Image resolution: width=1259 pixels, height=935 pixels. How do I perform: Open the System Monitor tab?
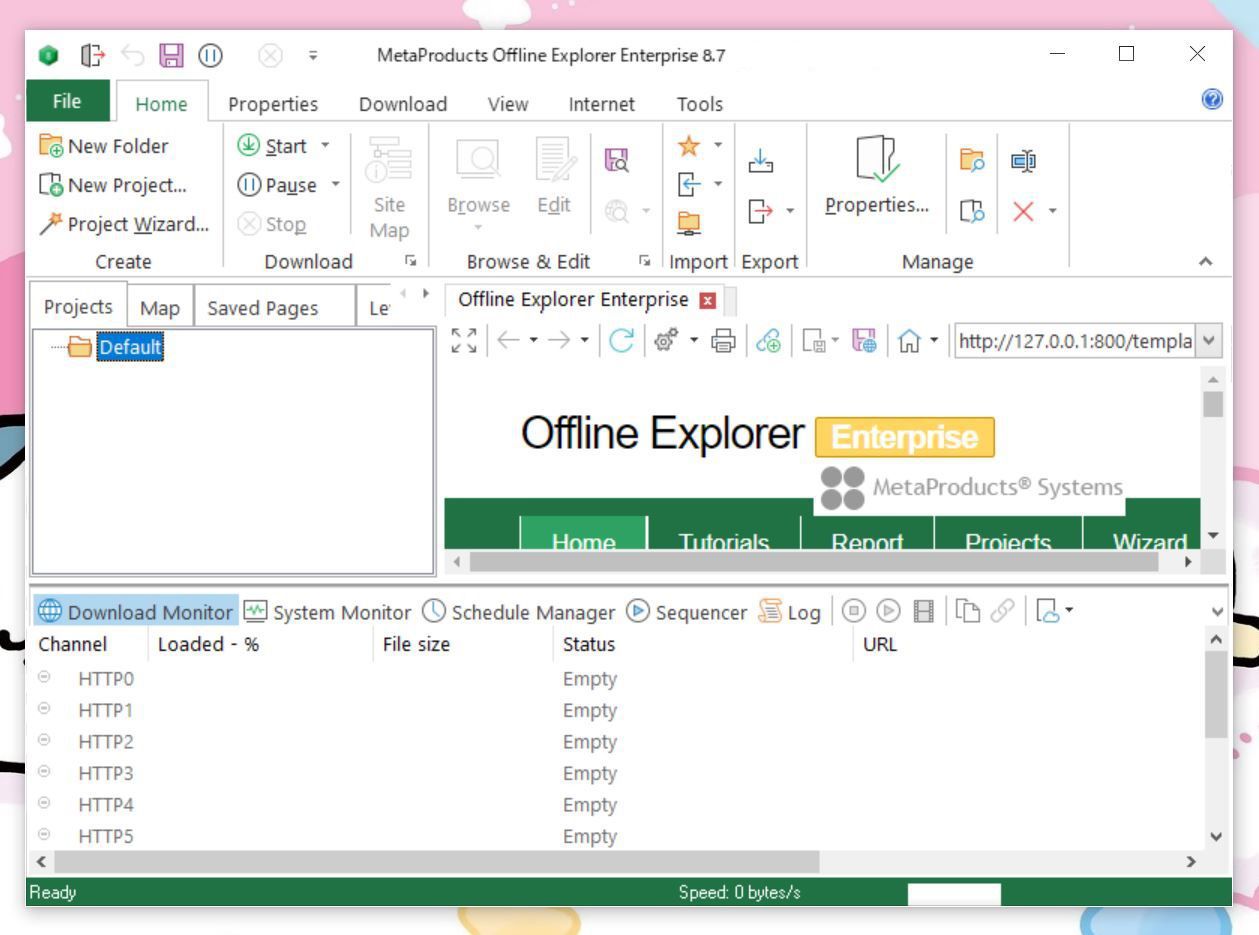pyautogui.click(x=328, y=612)
